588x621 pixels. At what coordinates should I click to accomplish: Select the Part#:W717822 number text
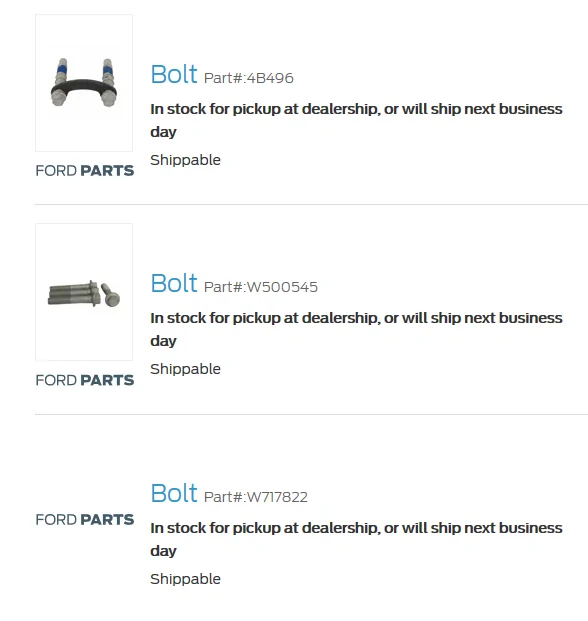click(x=256, y=497)
